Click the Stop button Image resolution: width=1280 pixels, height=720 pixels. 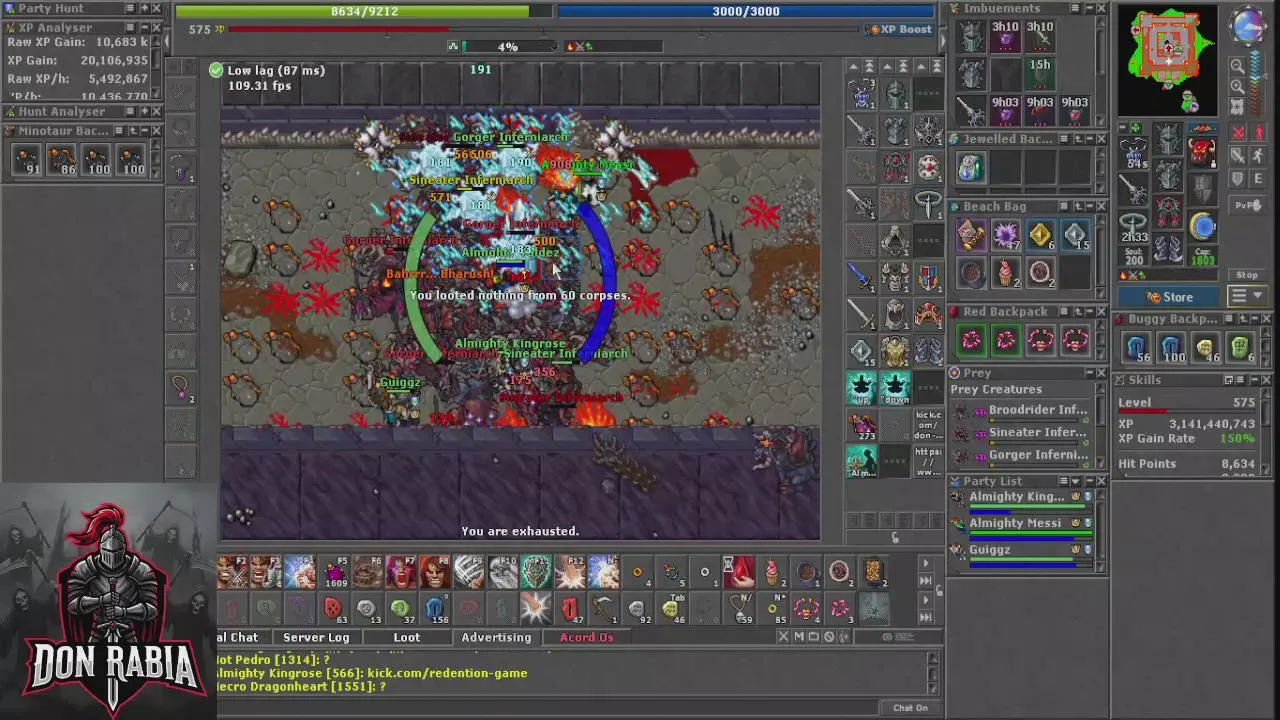coord(1247,275)
